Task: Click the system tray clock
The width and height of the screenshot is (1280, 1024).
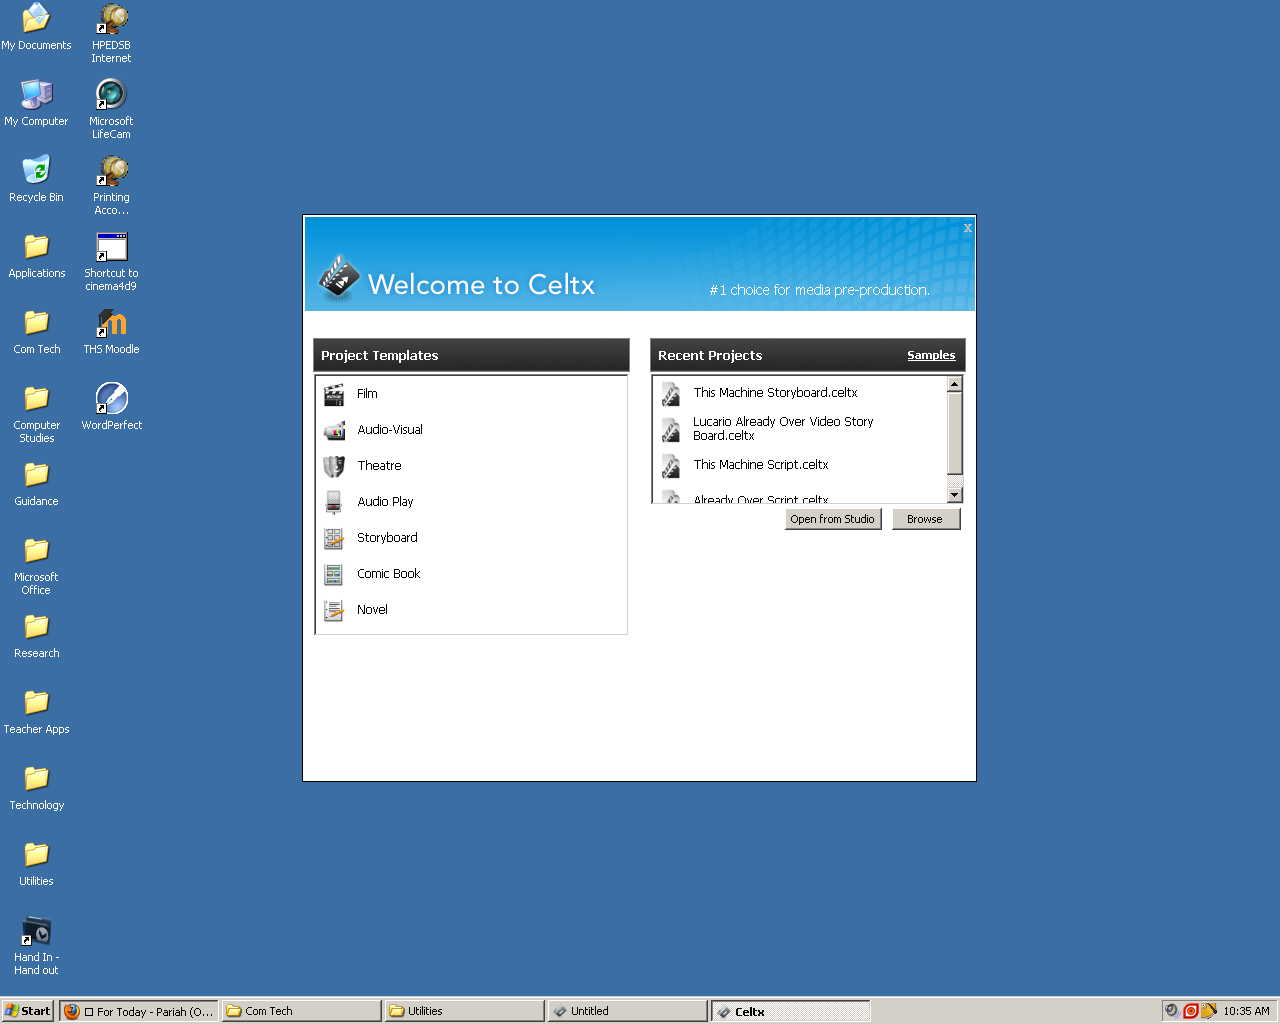Action: (1246, 1011)
